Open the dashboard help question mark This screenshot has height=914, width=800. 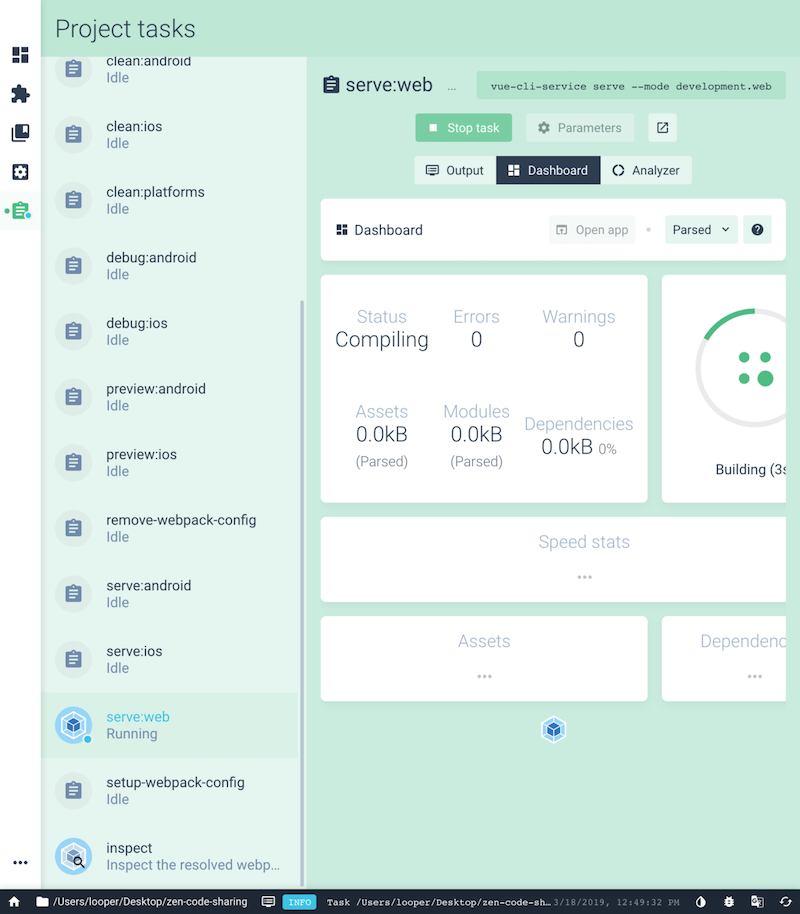(x=757, y=230)
